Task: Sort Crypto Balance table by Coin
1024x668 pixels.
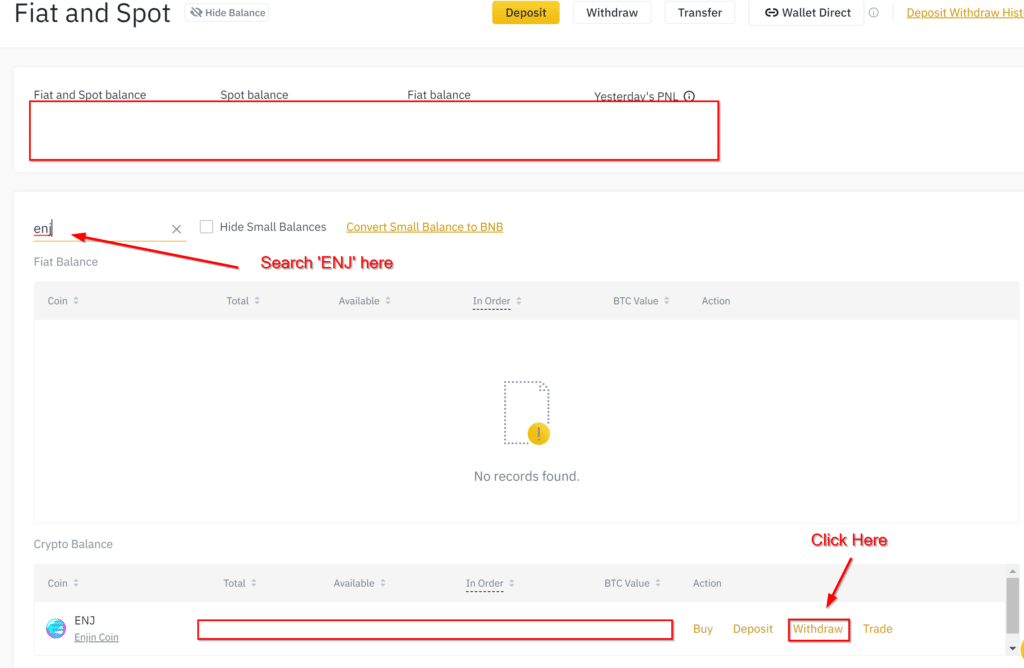Action: coord(63,583)
